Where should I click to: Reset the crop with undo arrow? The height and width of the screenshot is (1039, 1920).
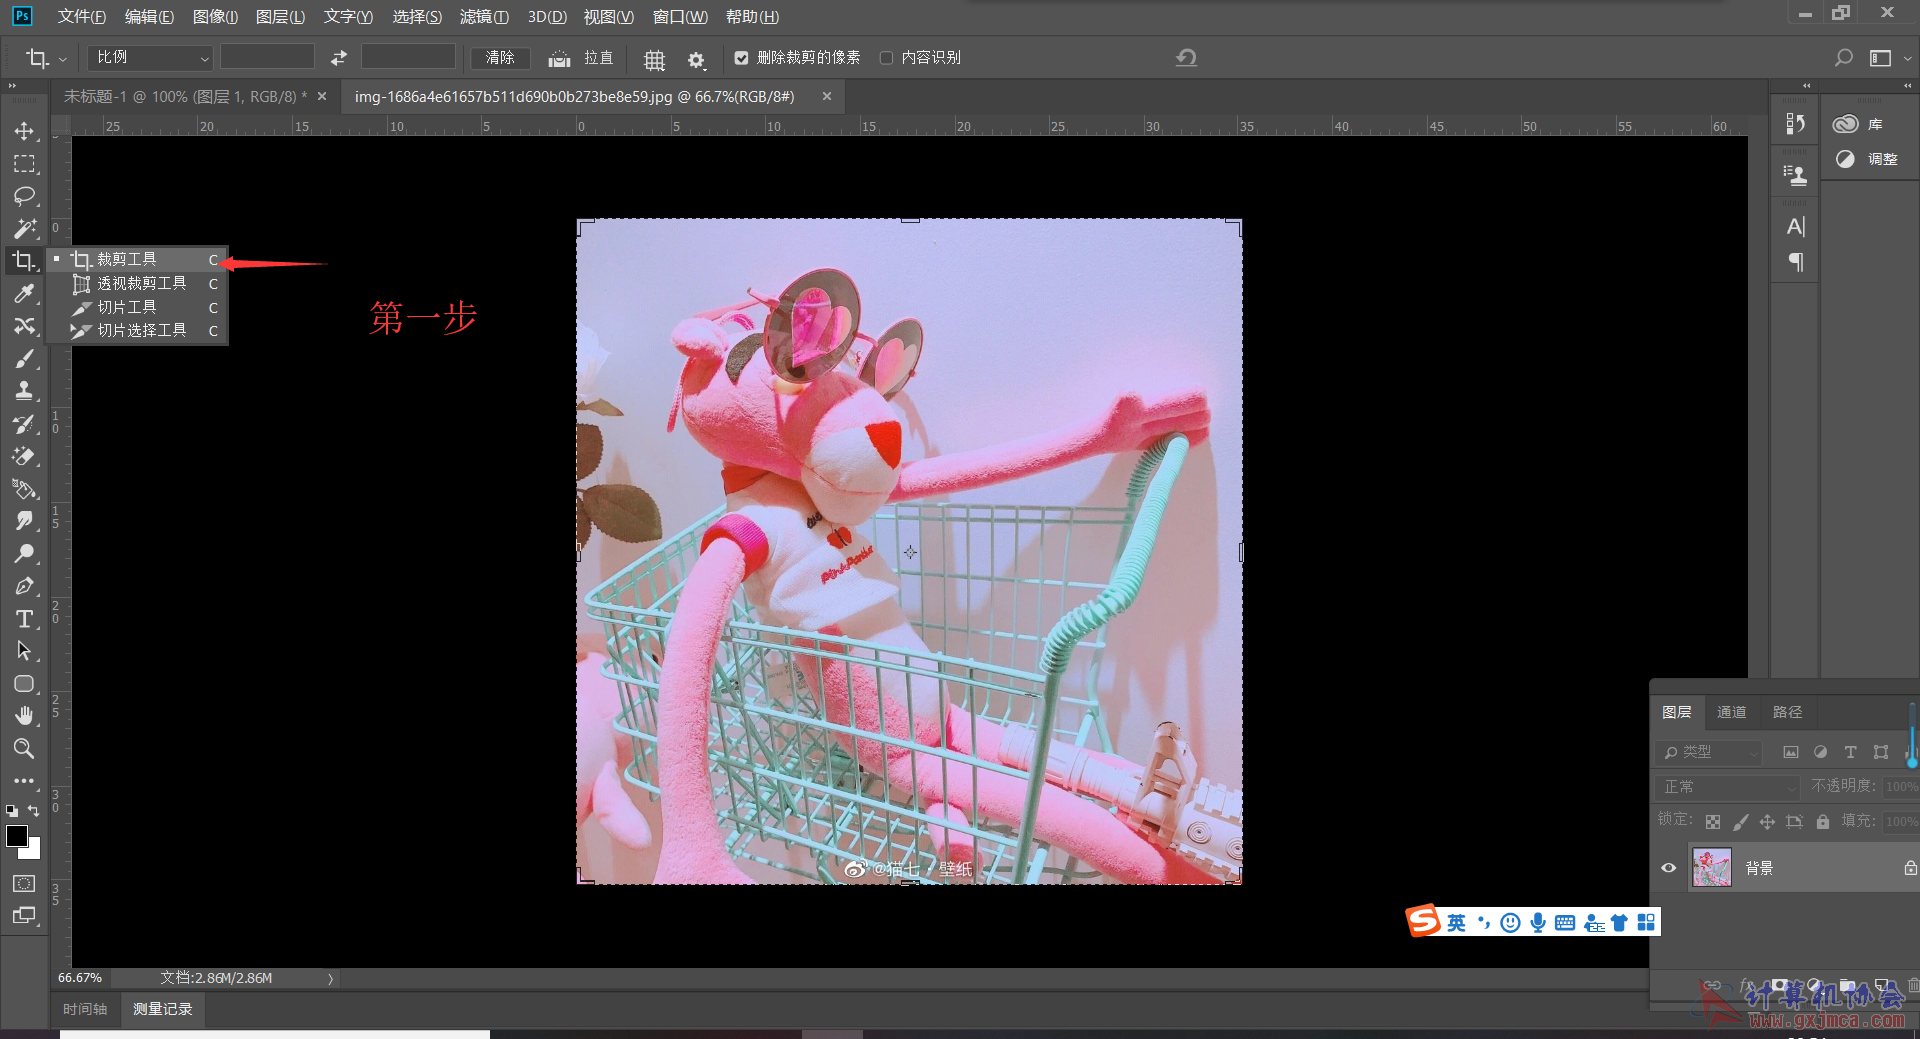(1186, 58)
